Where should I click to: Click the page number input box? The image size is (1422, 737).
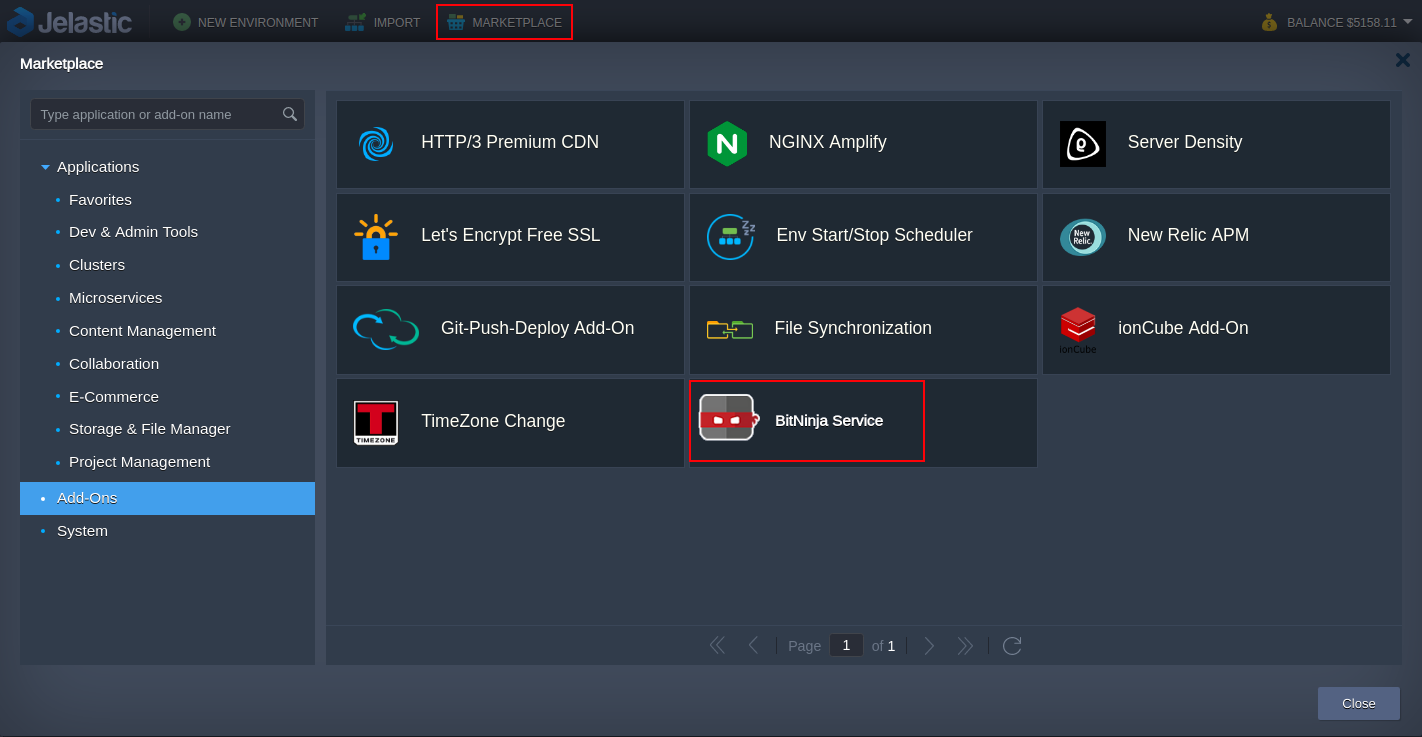[x=846, y=645]
